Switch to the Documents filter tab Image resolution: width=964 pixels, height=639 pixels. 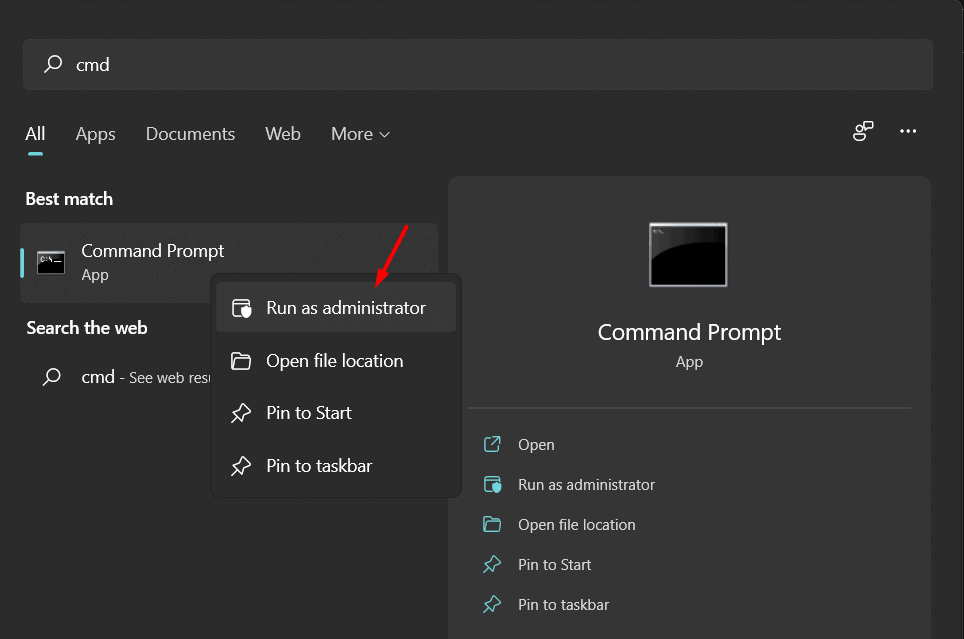pyautogui.click(x=190, y=134)
